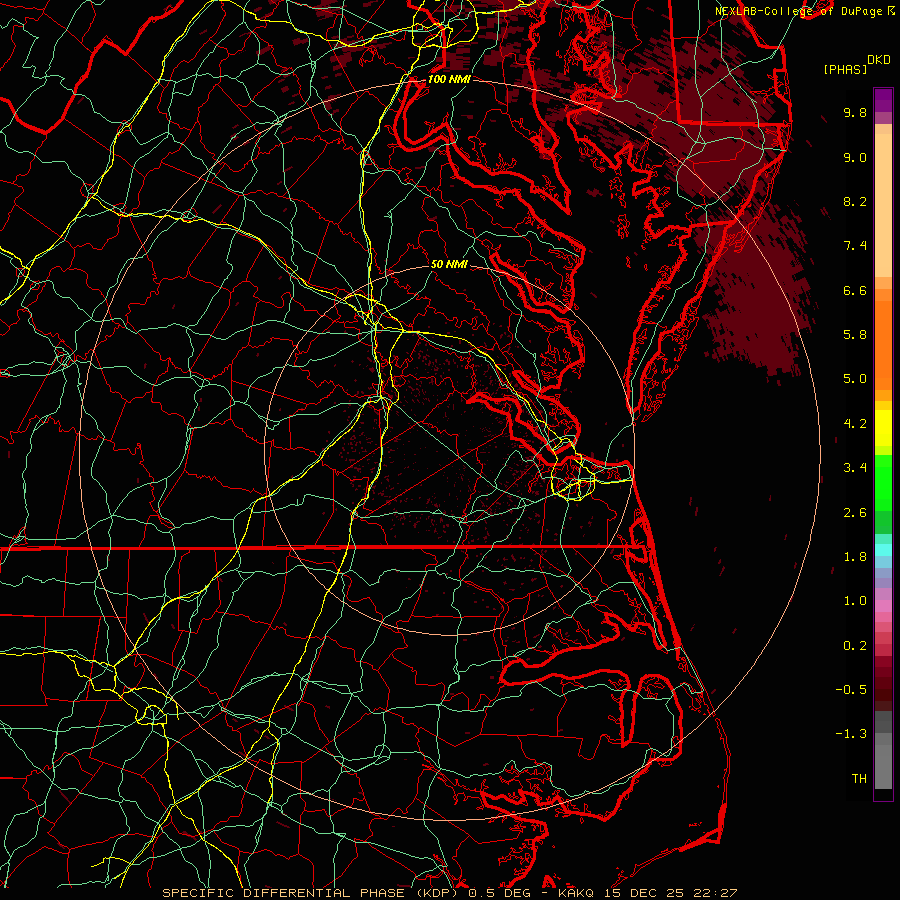Pick the cyan segment of the color bar
The height and width of the screenshot is (900, 900).
pyautogui.click(x=883, y=550)
